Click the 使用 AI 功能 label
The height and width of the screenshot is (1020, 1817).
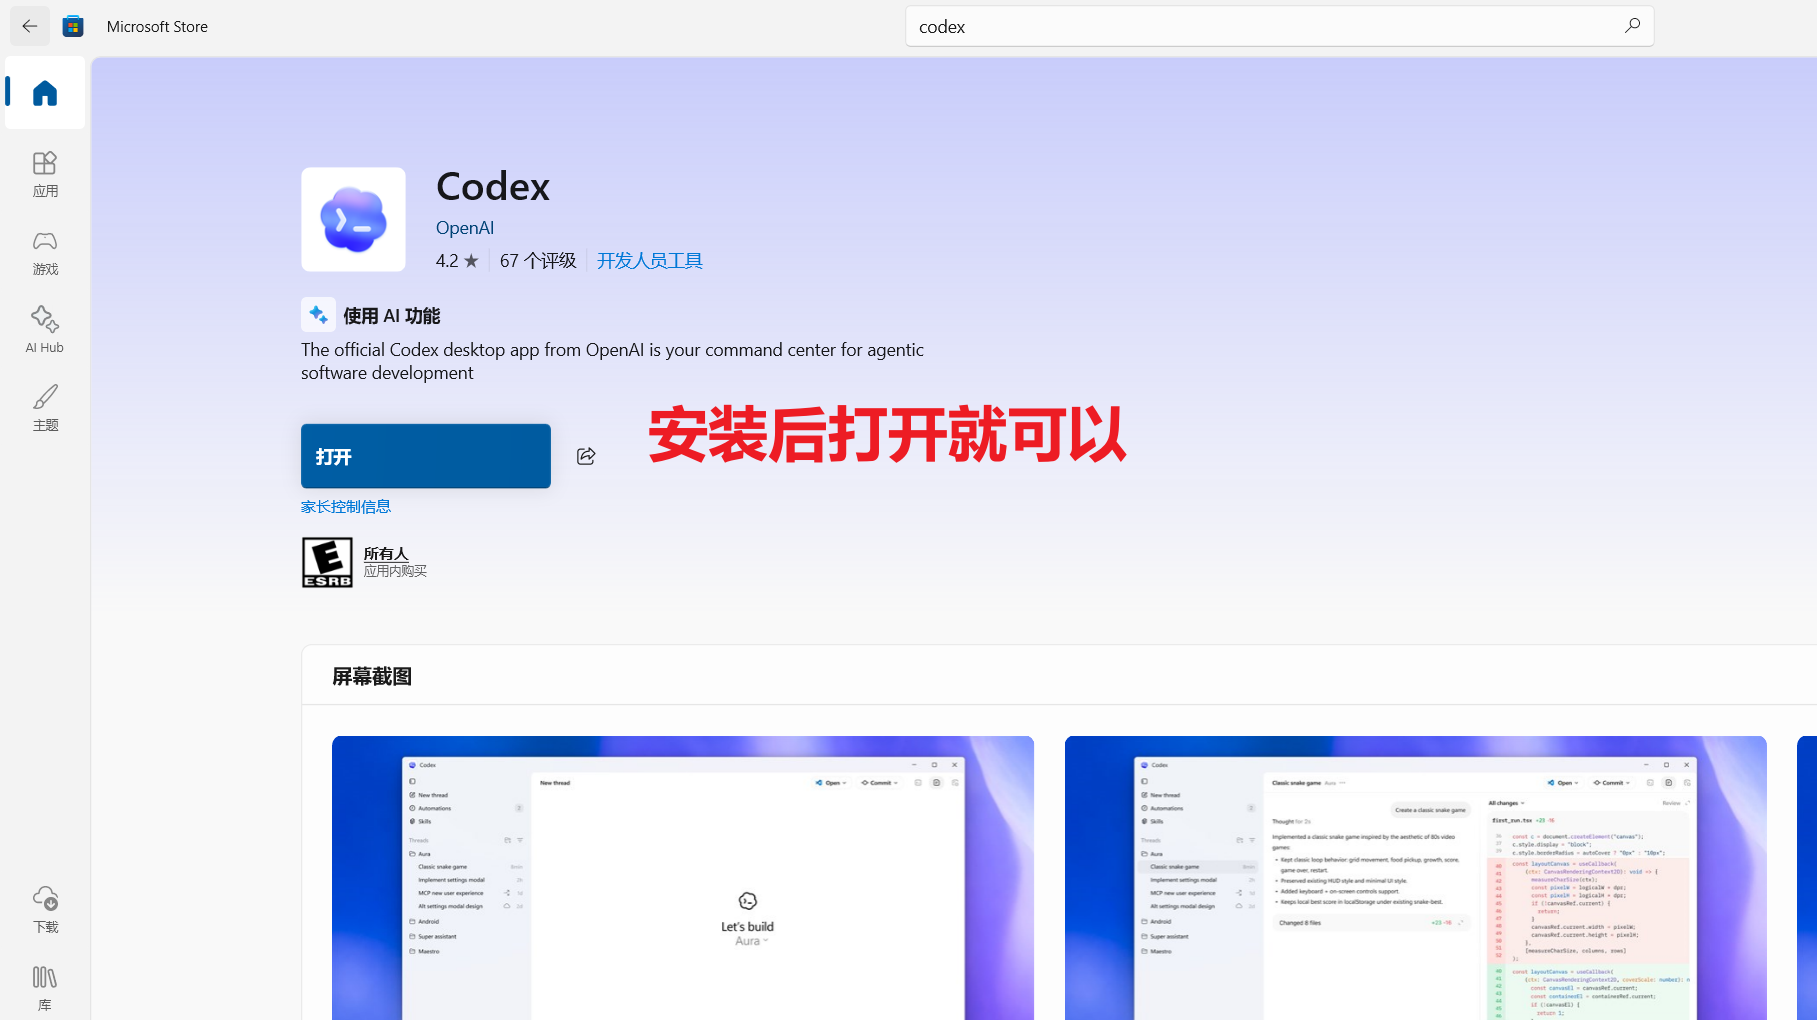click(x=392, y=316)
